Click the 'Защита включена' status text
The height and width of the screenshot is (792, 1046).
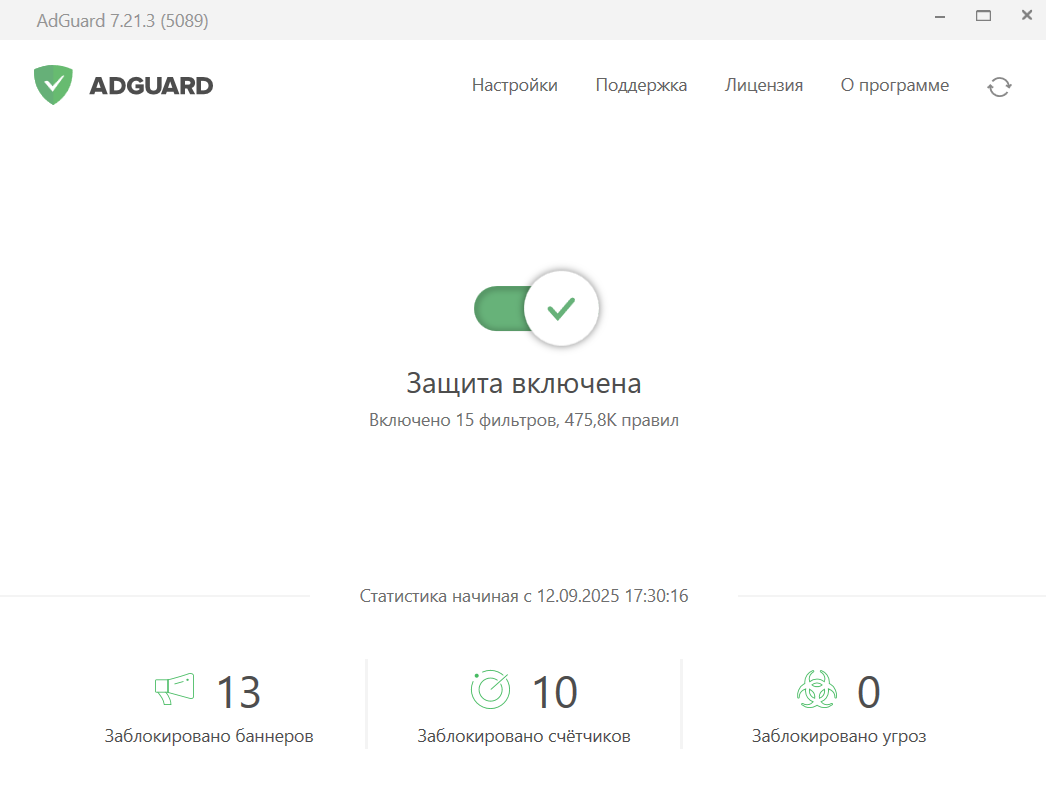524,382
